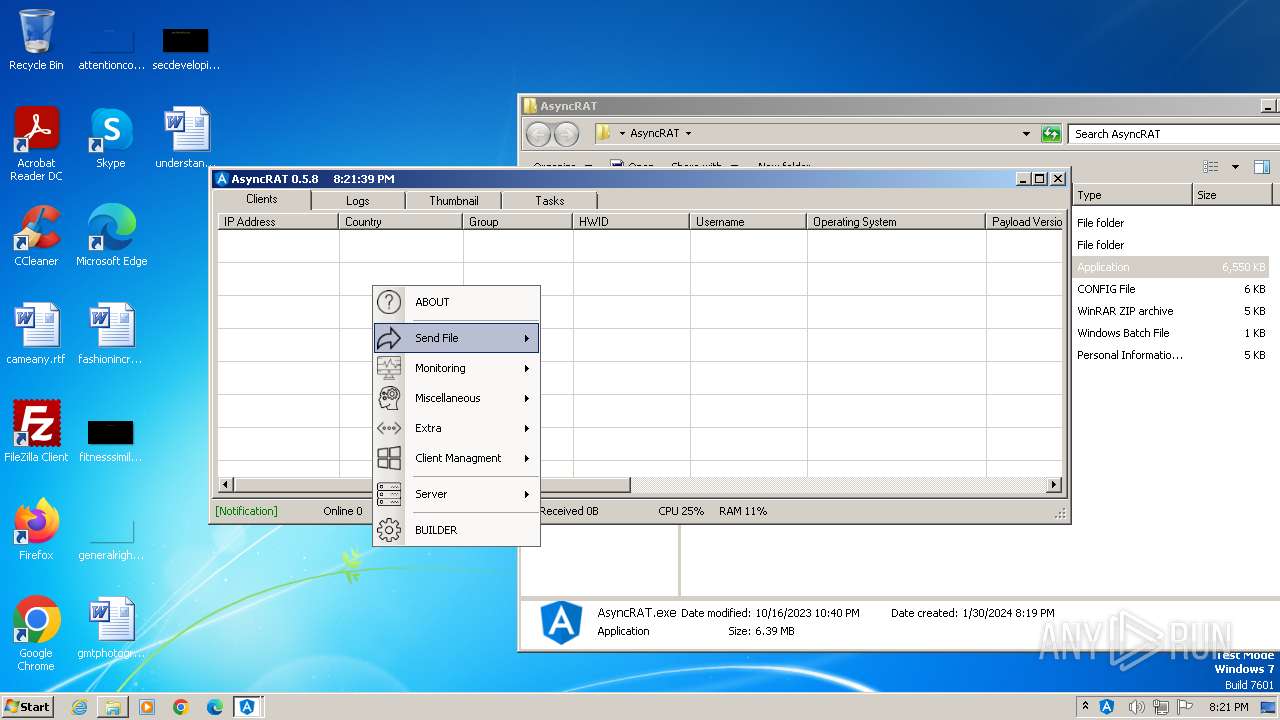Image resolution: width=1280 pixels, height=720 pixels.
Task: Click Username column header
Action: [x=748, y=222]
